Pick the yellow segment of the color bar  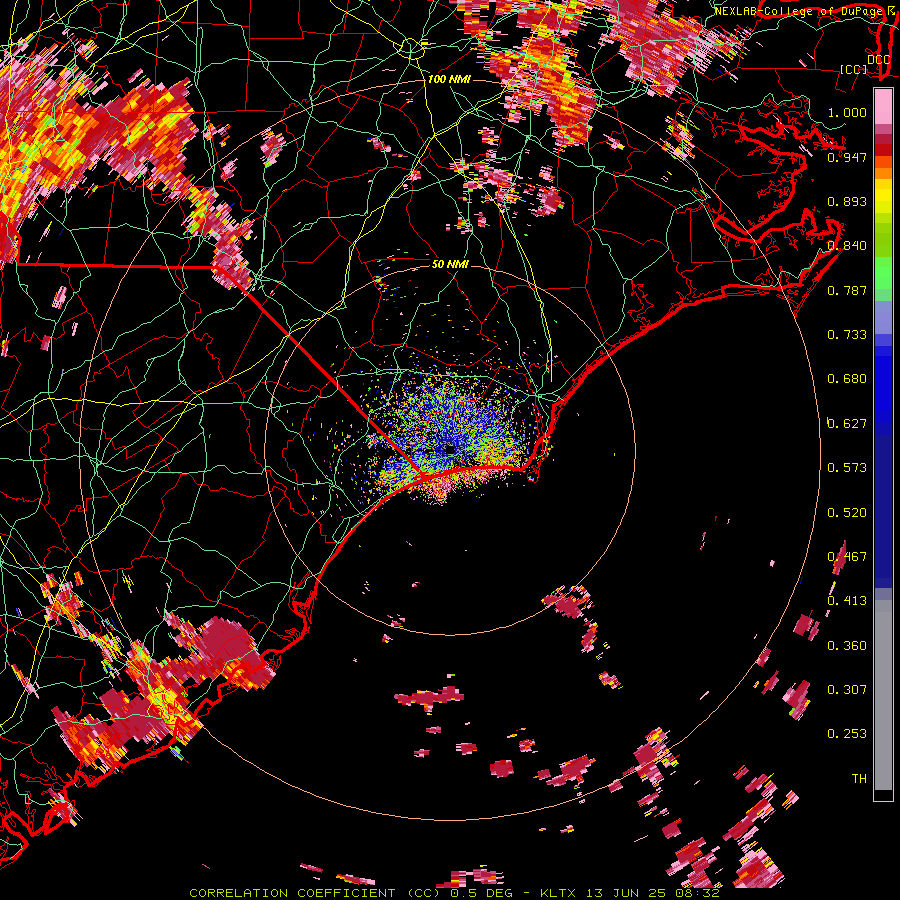(883, 197)
